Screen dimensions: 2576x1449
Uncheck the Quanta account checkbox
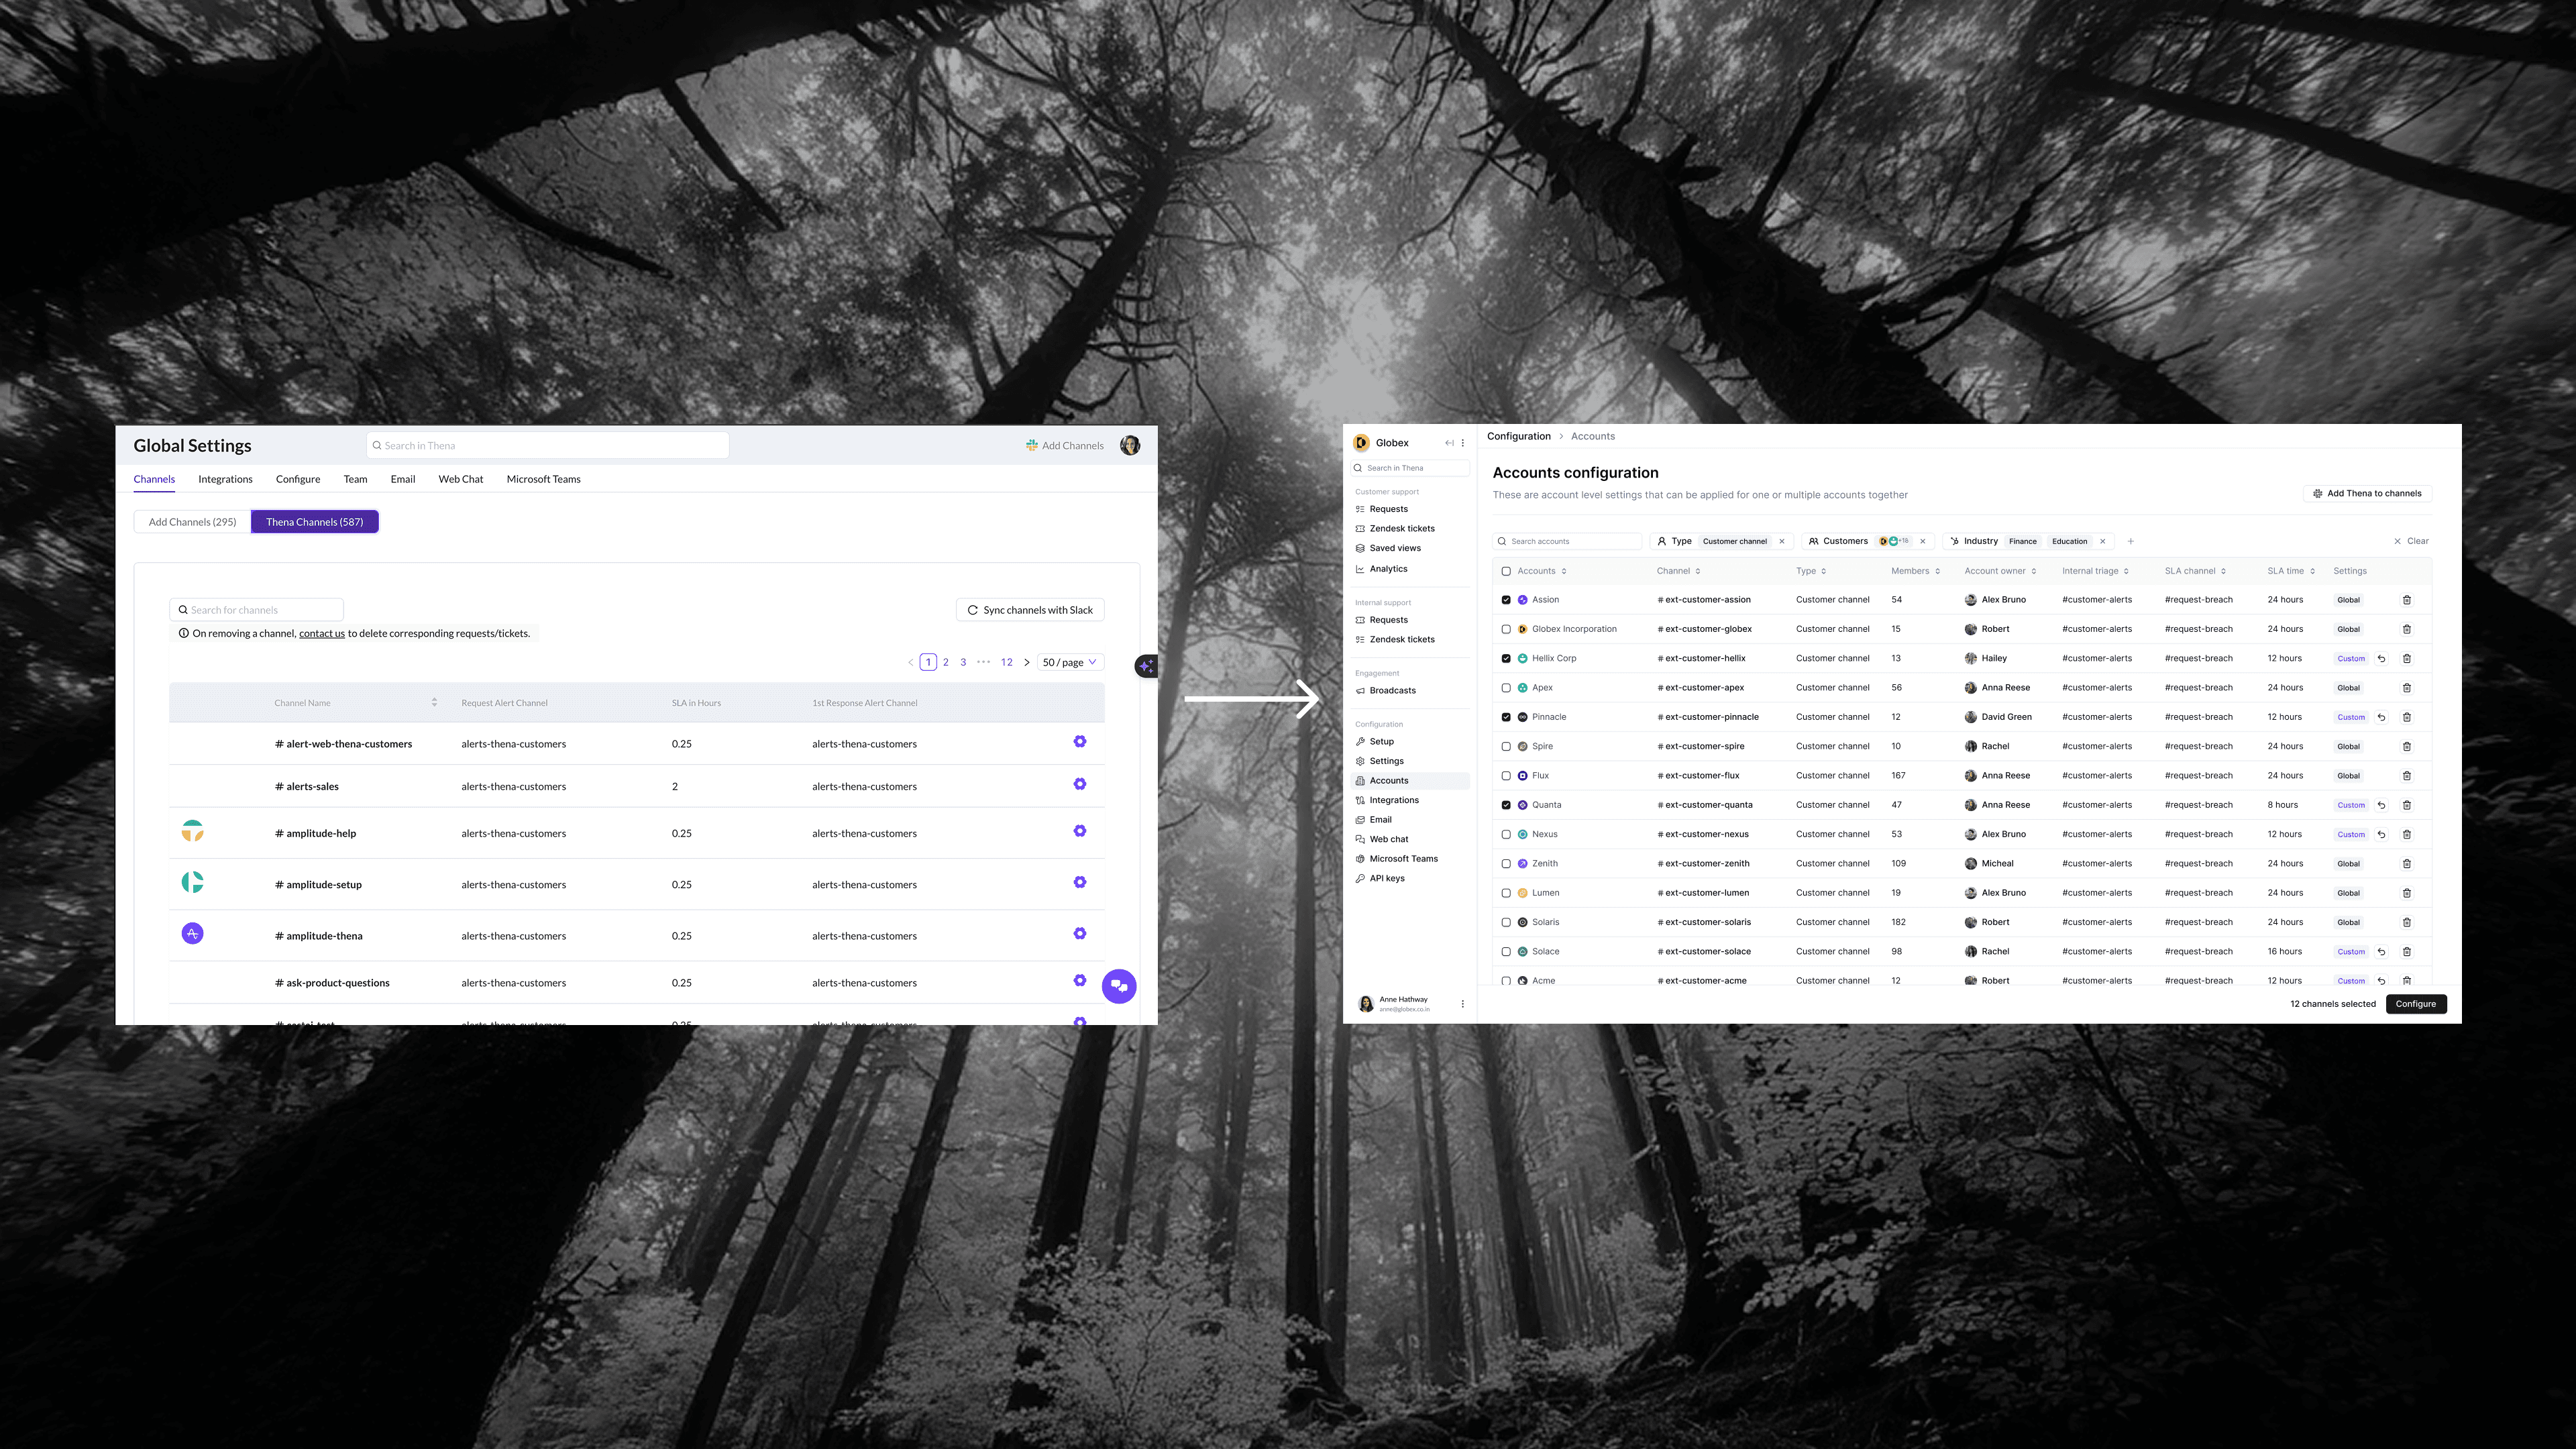coord(1506,805)
